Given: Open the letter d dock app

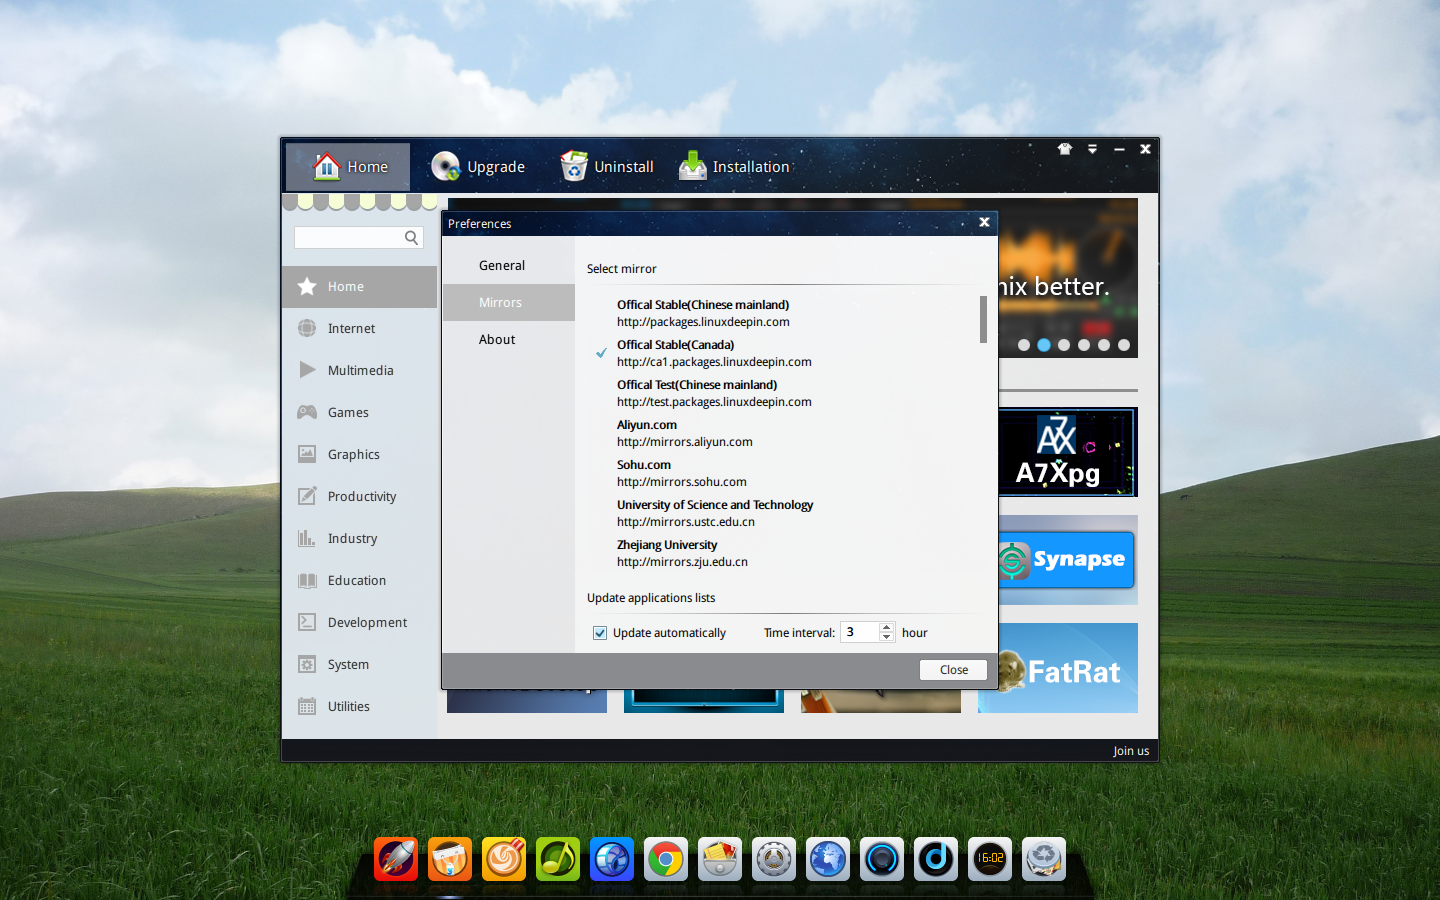Looking at the screenshot, I should coord(936,859).
